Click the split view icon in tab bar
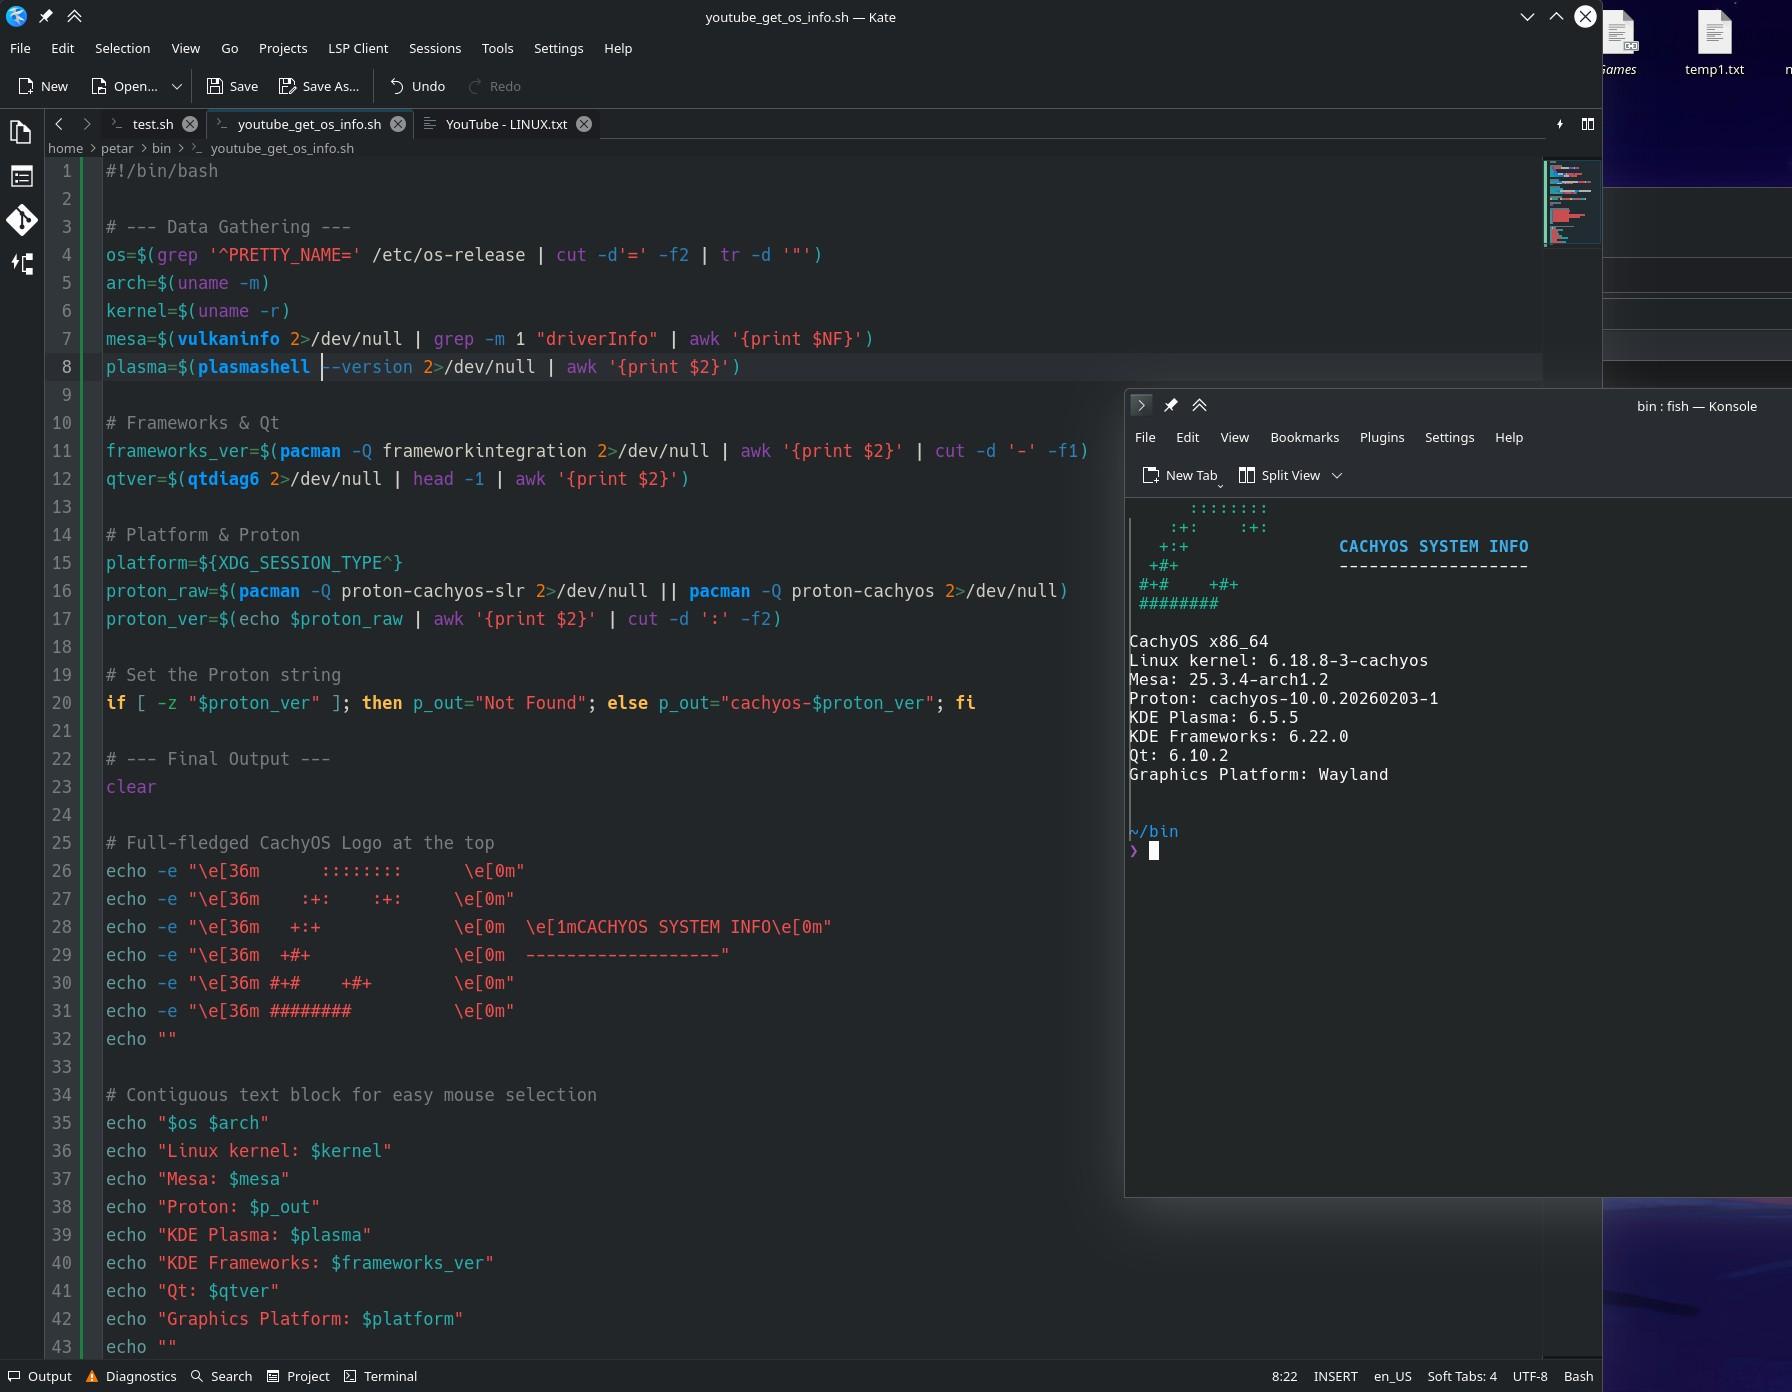 pos(1587,124)
